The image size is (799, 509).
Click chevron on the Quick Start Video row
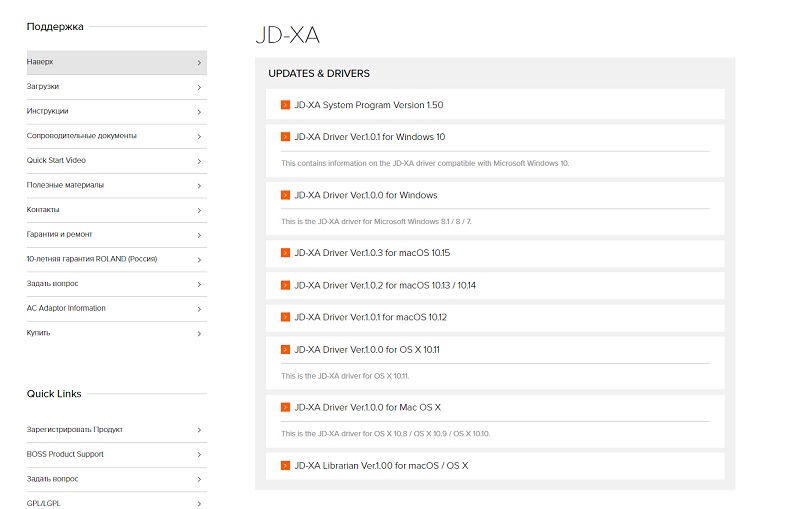click(199, 162)
